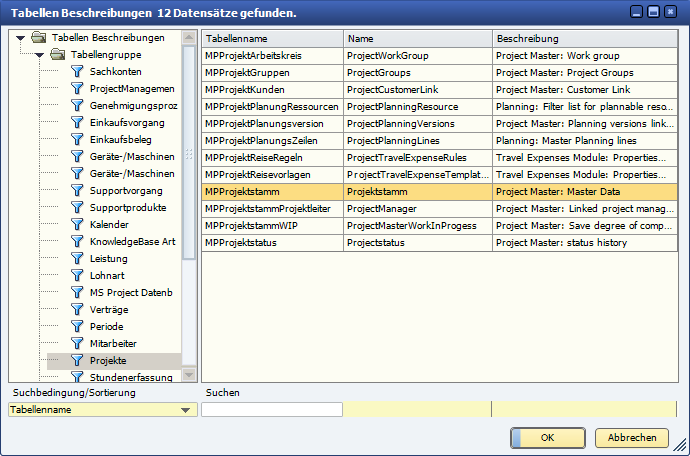The height and width of the screenshot is (456, 690).
Task: Click the filter icon beside Supportvorgang
Action: point(77,191)
